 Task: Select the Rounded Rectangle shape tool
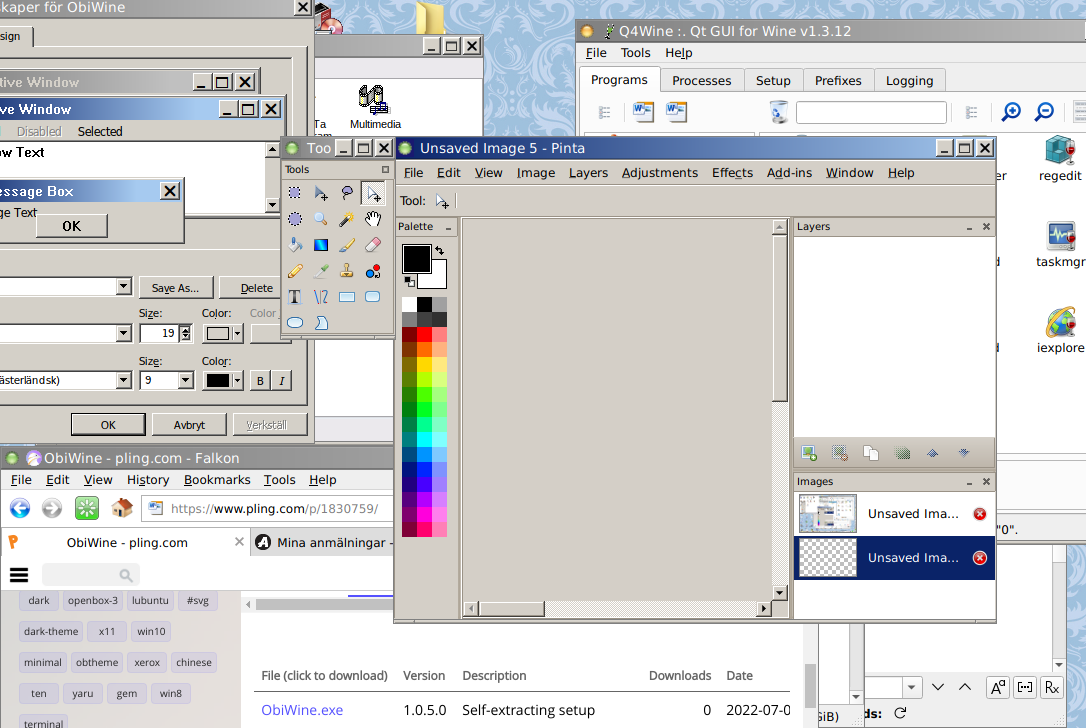point(373,297)
